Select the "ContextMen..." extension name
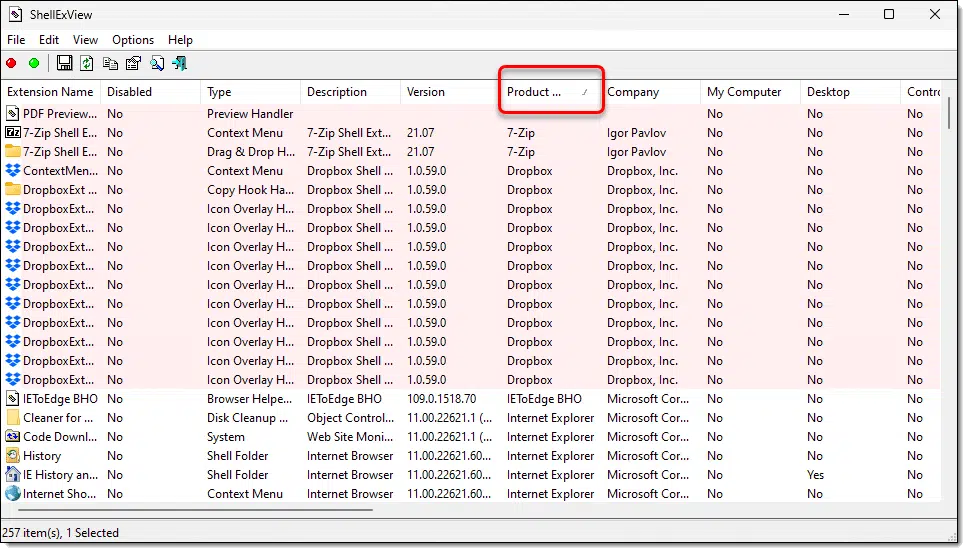 60,170
